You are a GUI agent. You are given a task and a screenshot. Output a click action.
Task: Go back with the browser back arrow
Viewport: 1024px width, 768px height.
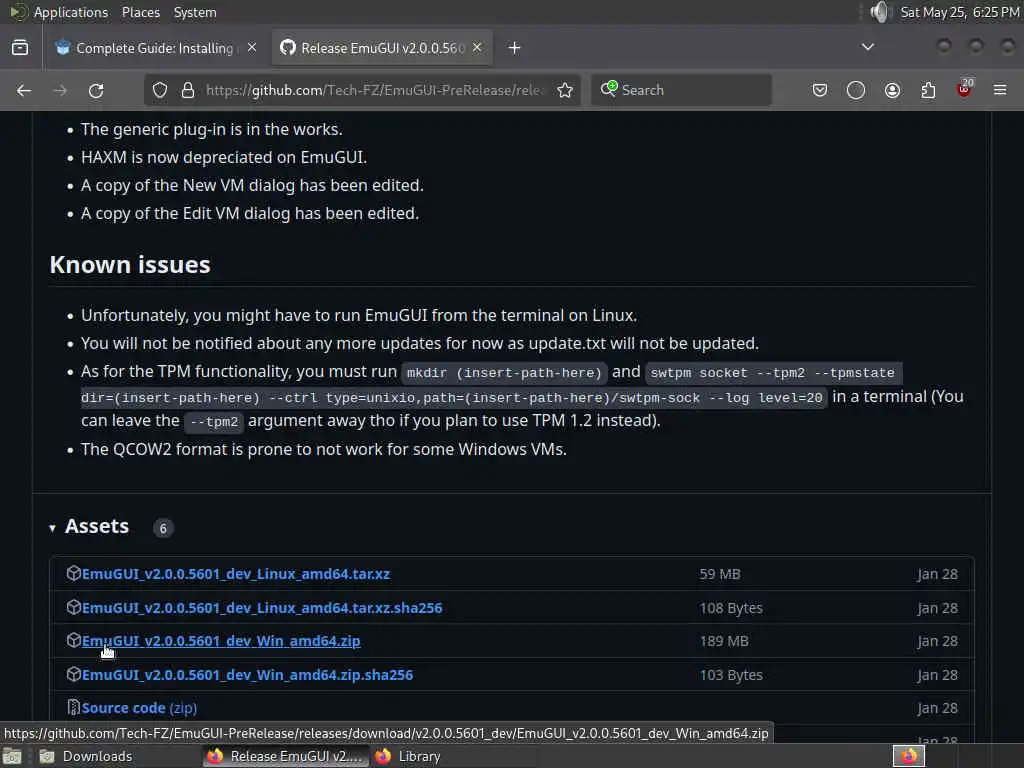pos(24,90)
